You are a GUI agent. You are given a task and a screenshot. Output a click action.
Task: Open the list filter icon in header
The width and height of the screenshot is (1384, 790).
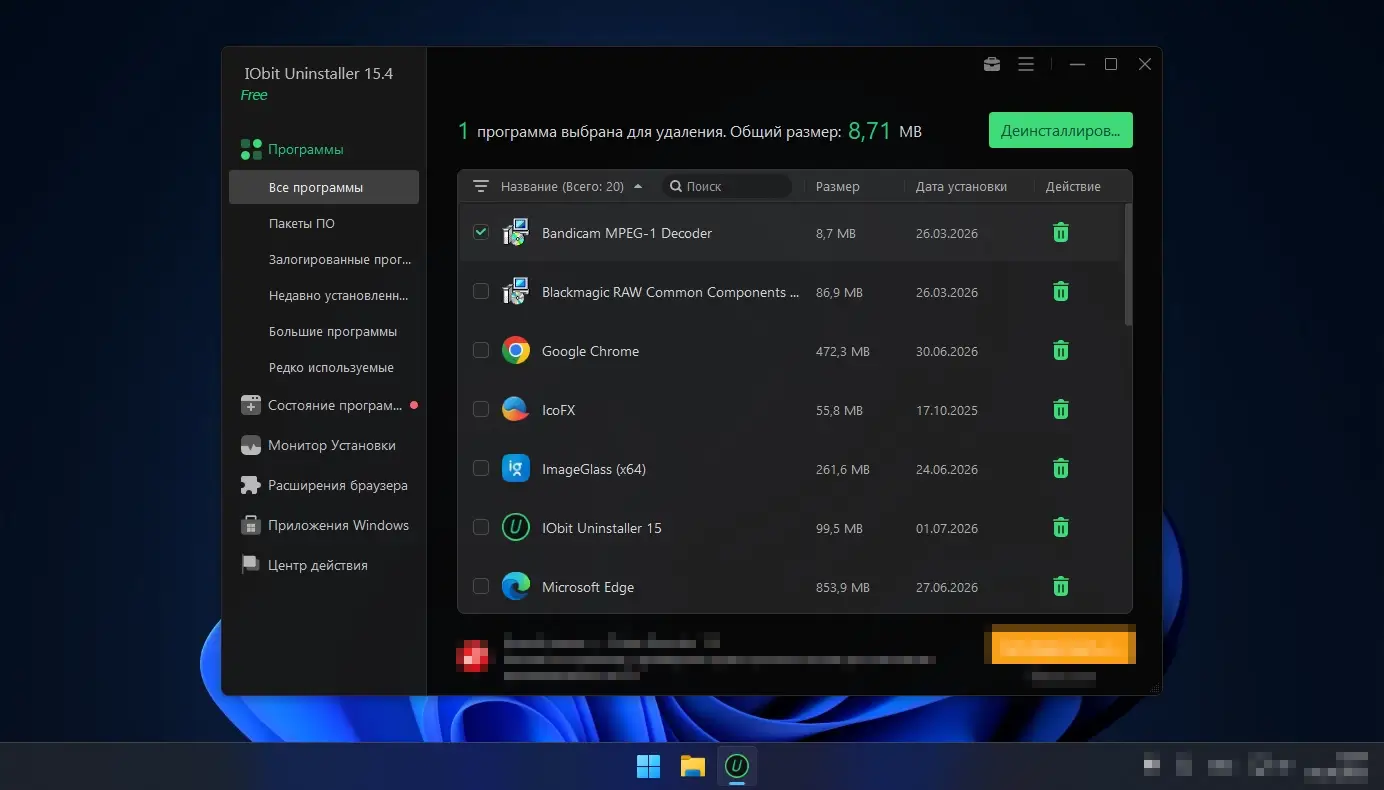(481, 187)
